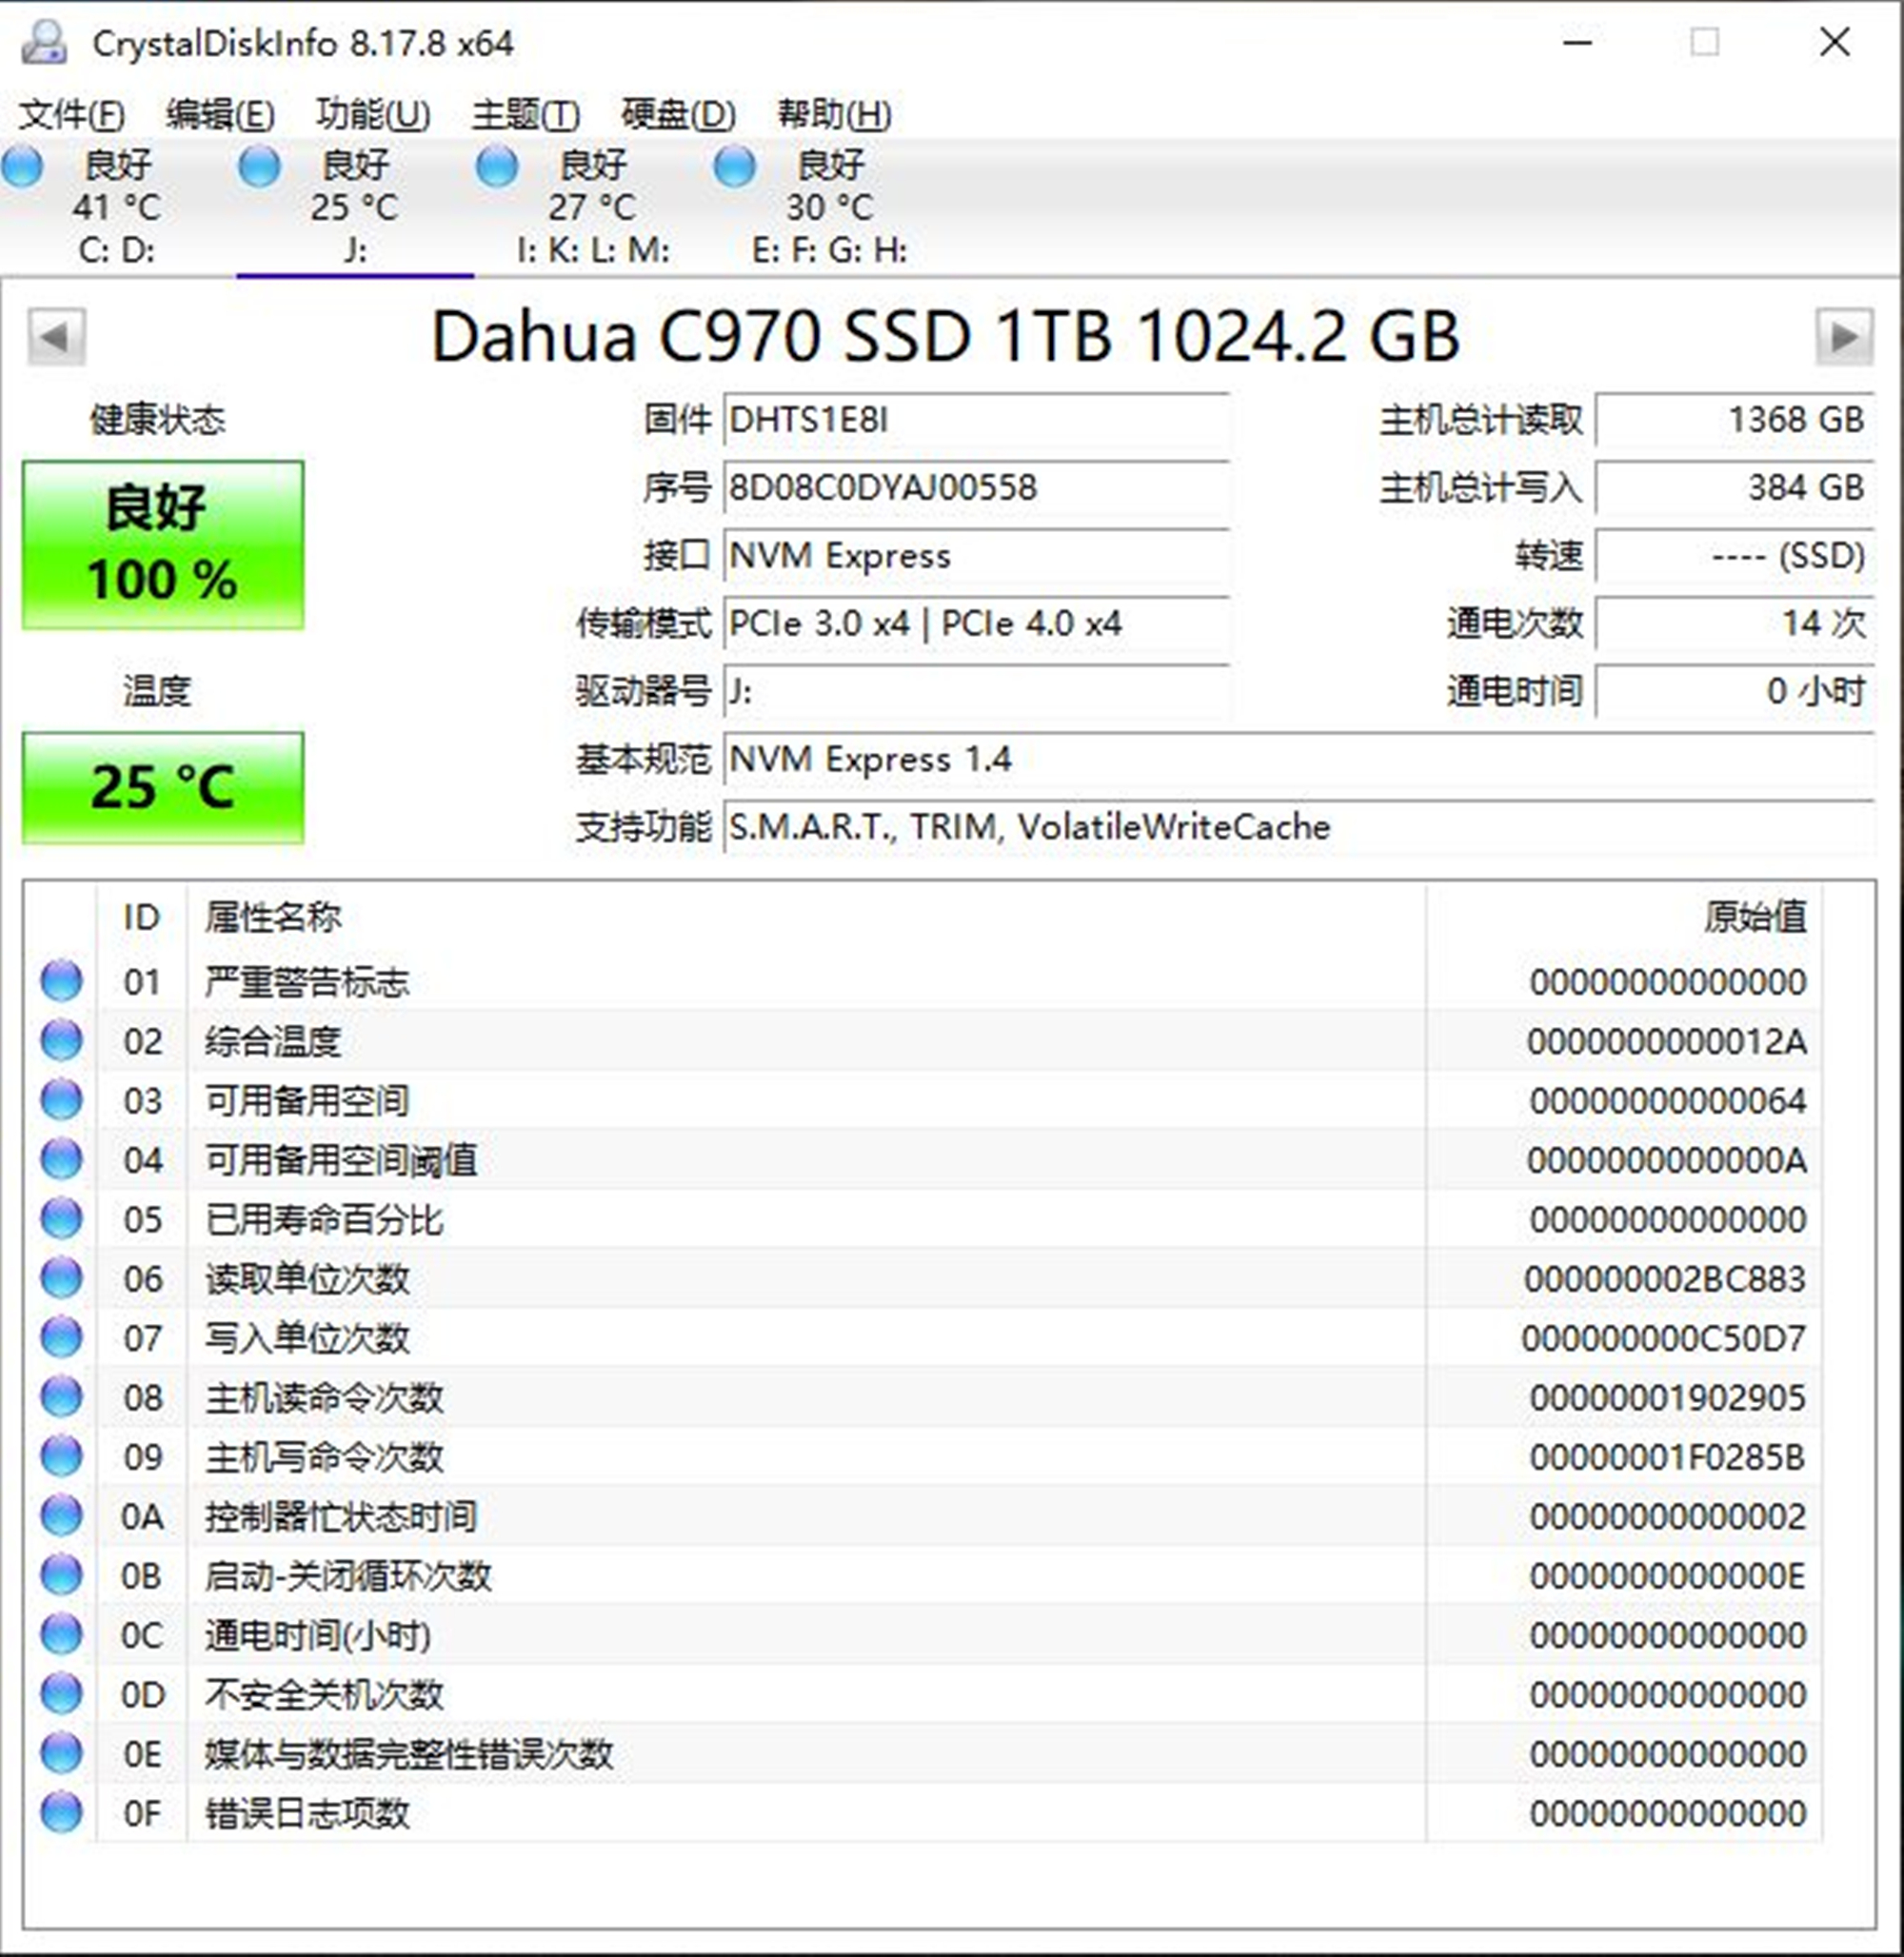The image size is (1904, 1957).
Task: Click the status indicator for 02 综合温度
Action: pos(60,1040)
